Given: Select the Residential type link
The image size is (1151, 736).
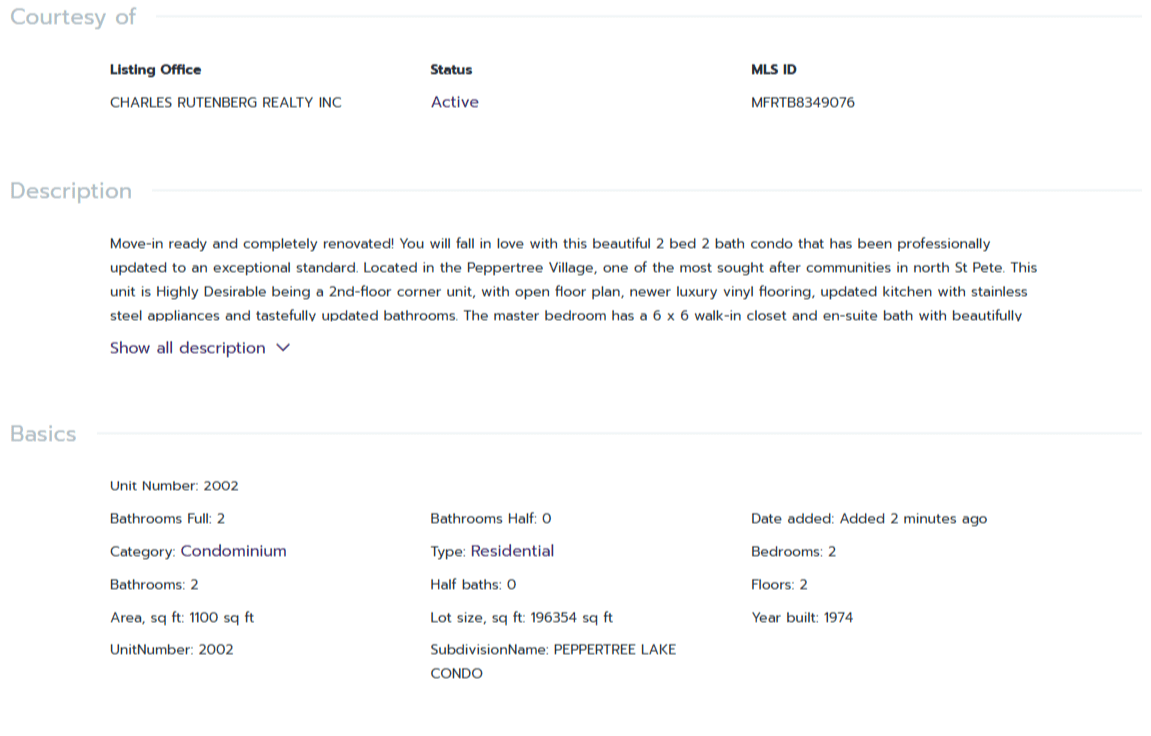Looking at the screenshot, I should pos(512,551).
